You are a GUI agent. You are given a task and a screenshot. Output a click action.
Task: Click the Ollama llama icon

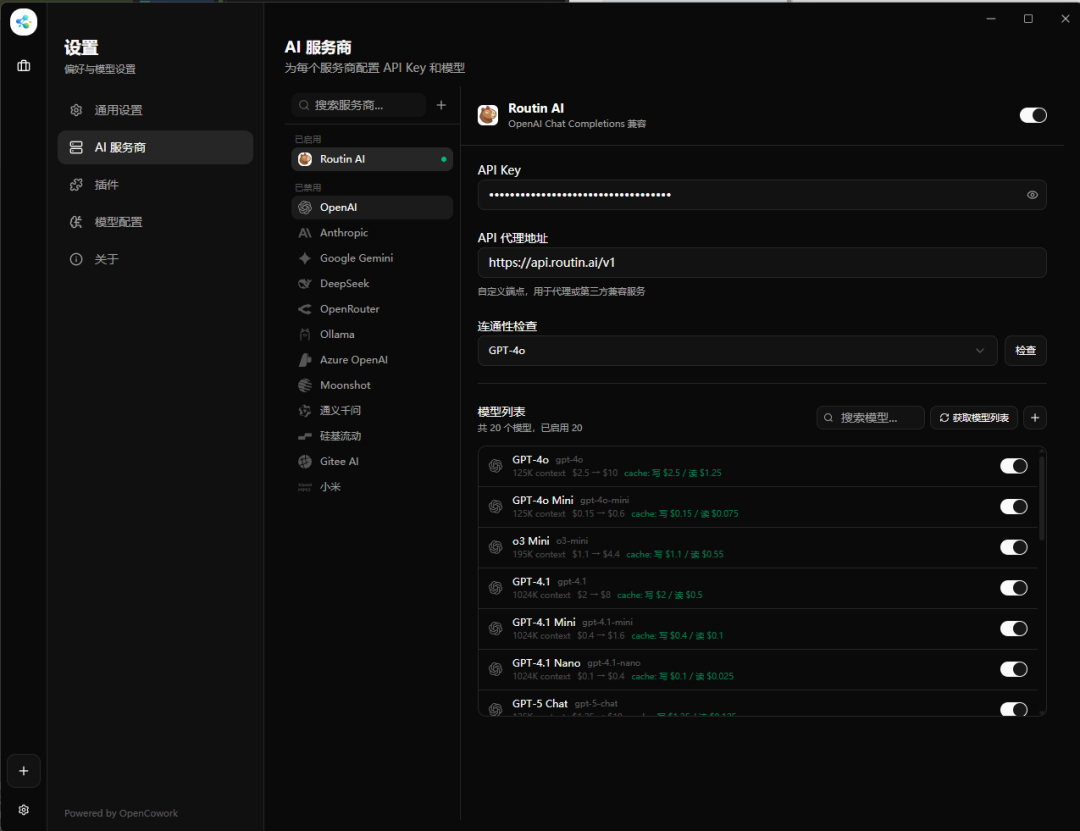point(304,334)
